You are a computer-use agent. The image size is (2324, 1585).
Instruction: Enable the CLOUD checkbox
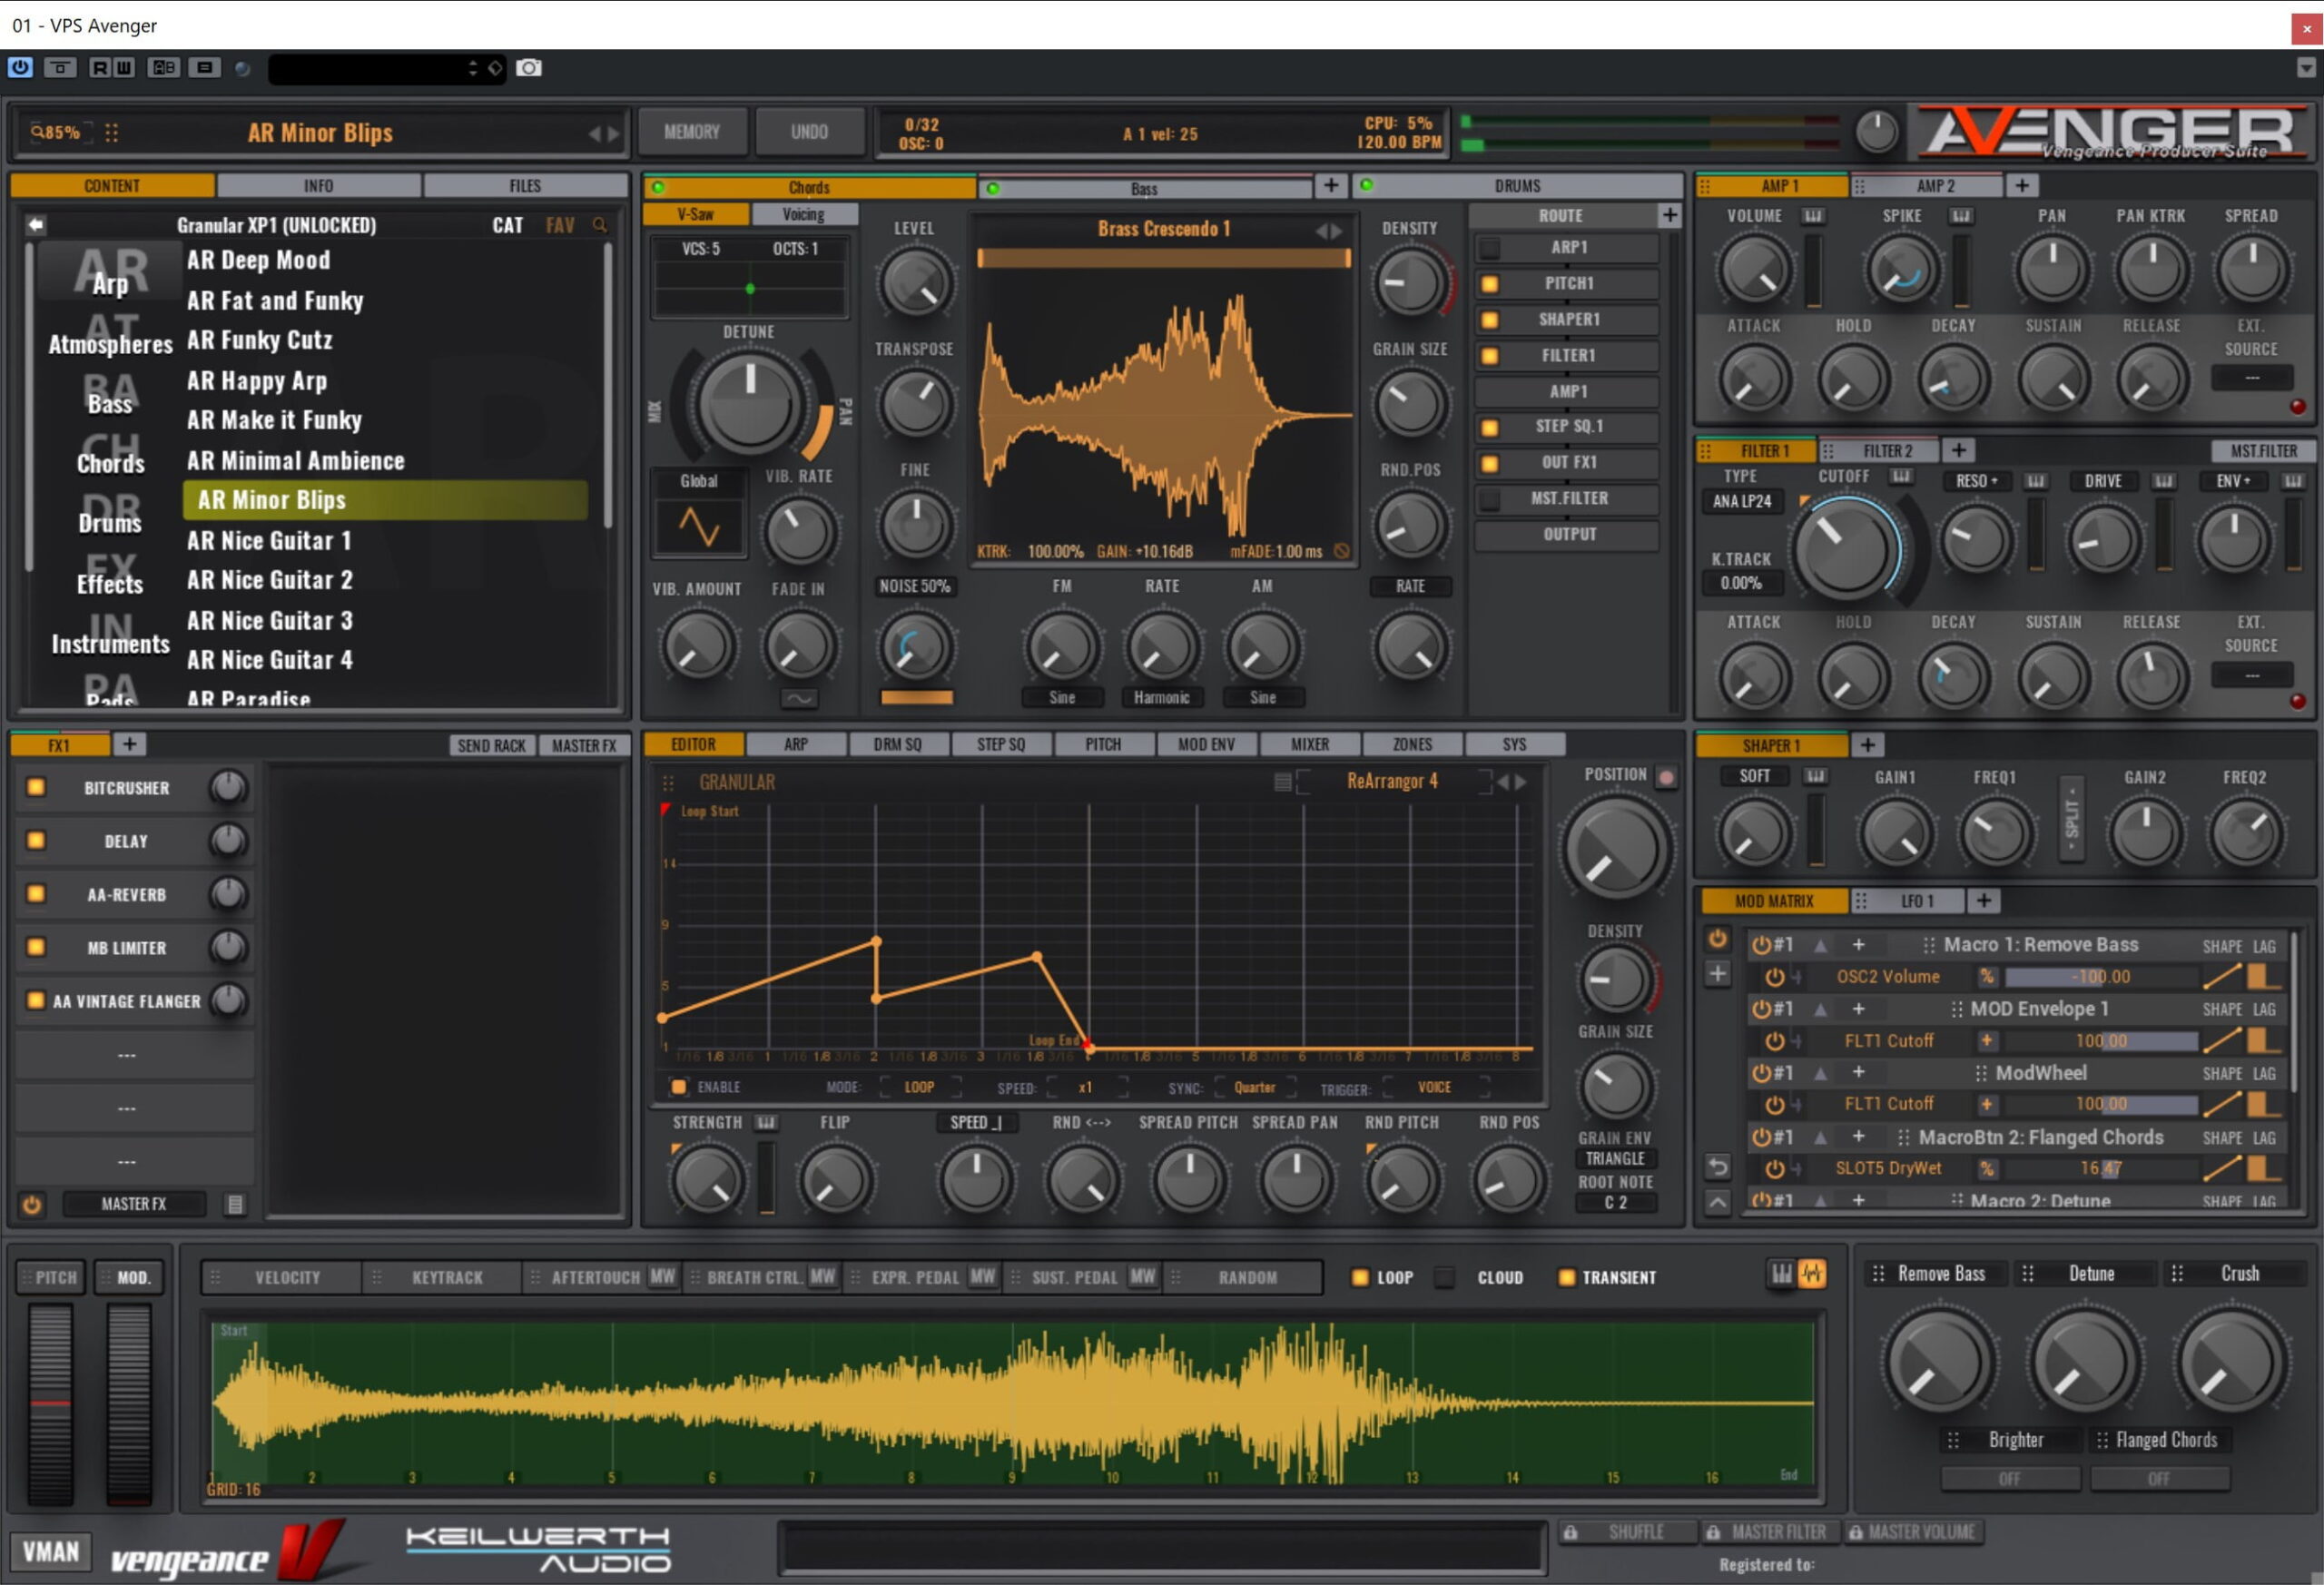(x=1444, y=1278)
